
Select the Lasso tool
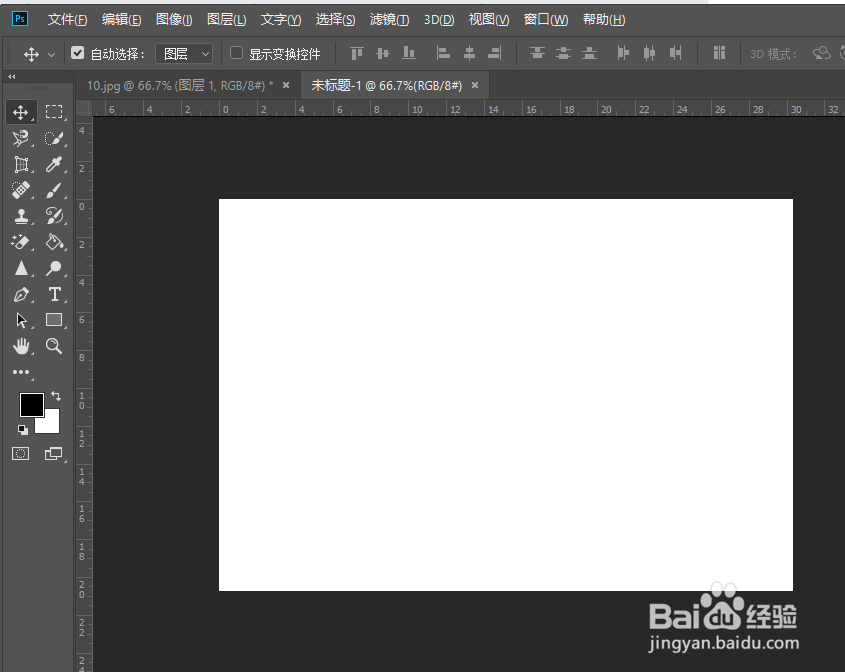click(20, 138)
